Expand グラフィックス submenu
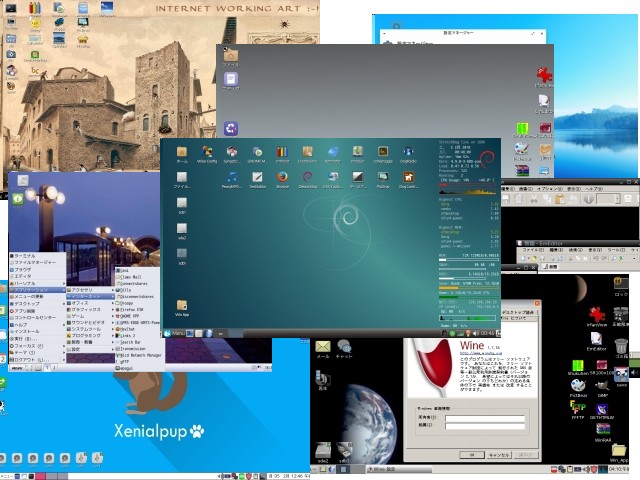 90,310
